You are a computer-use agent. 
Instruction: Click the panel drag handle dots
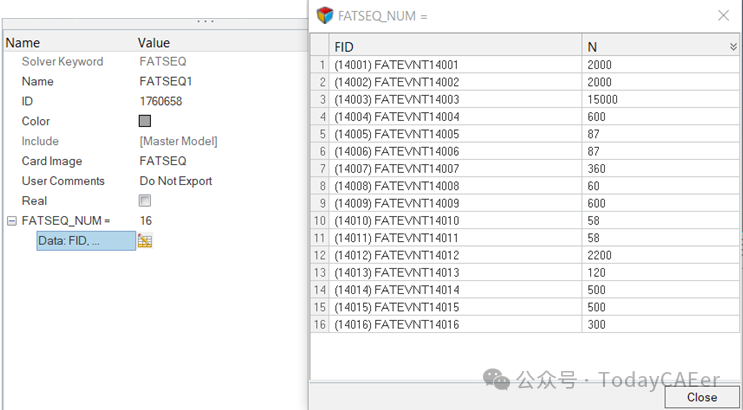[x=205, y=21]
